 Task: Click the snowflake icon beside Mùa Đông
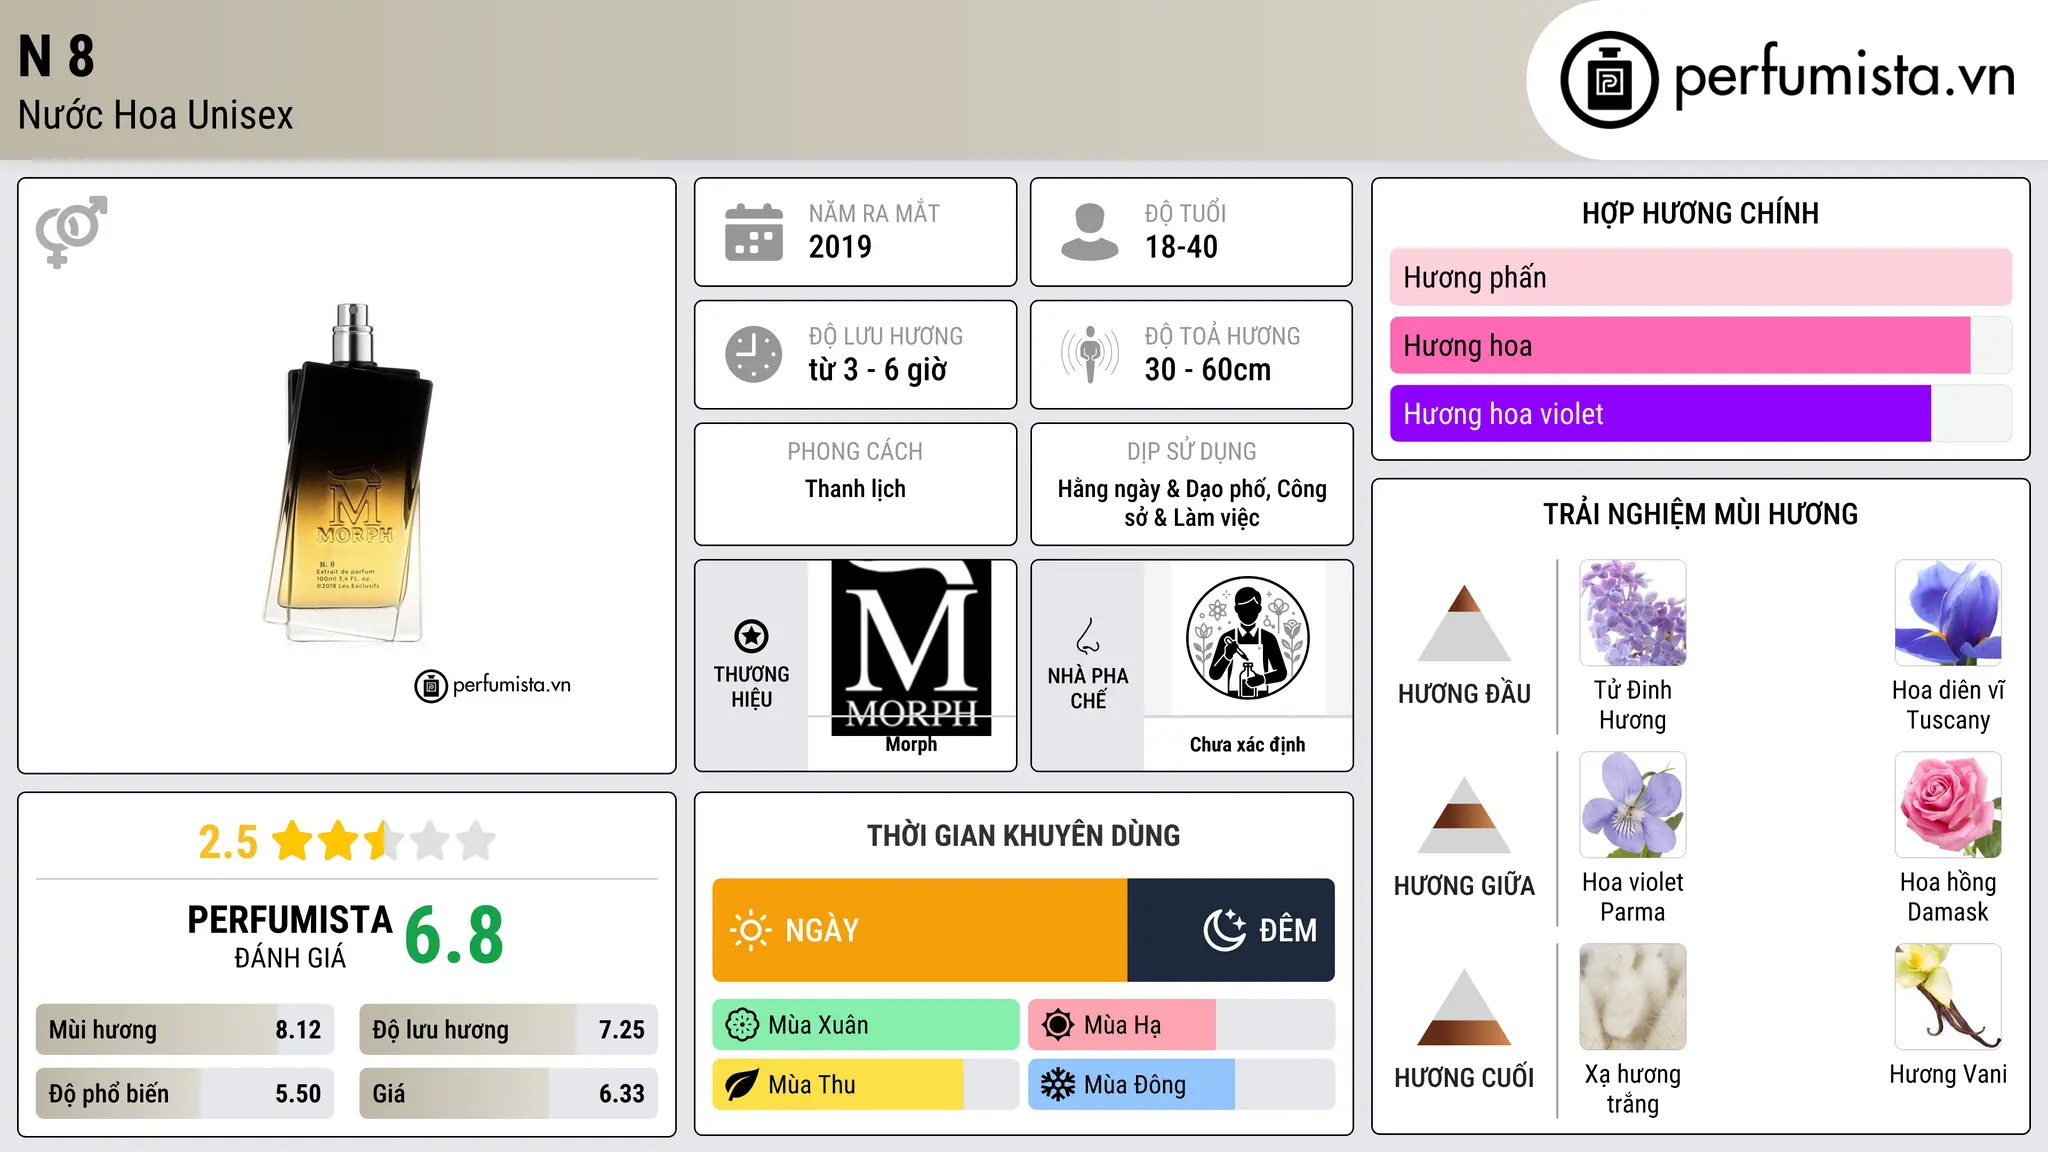click(1057, 1085)
